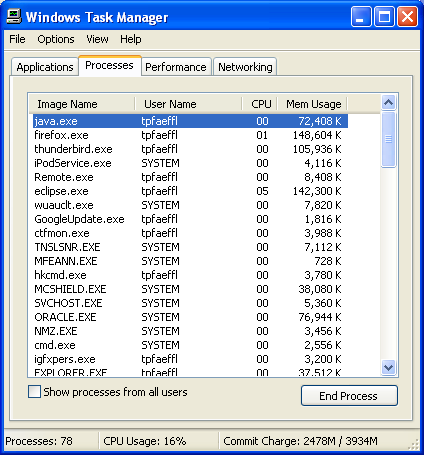Click the 142,300 K memory value
424x455 pixels.
(317, 191)
